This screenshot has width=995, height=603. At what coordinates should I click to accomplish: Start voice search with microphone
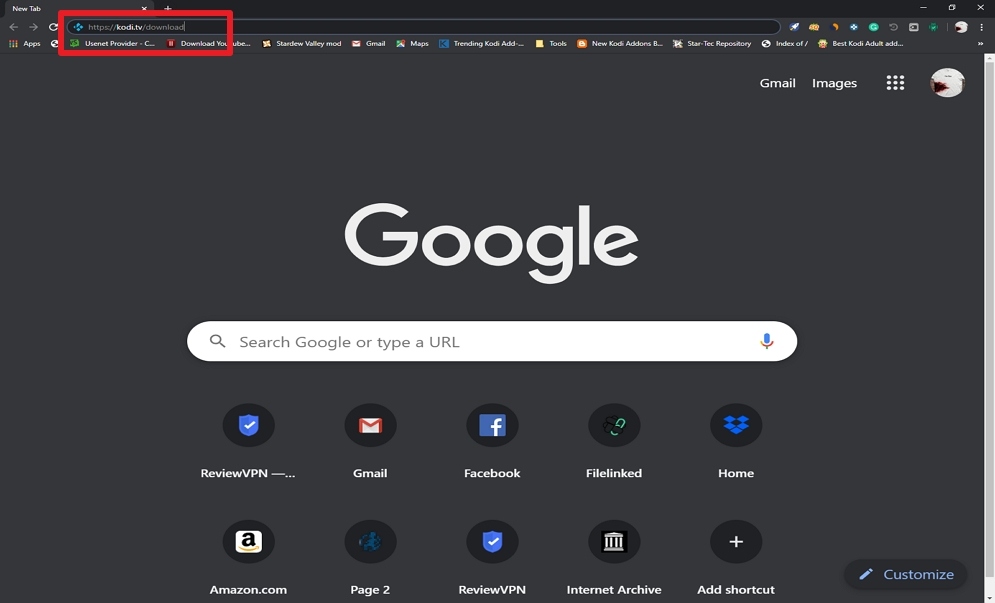tap(767, 341)
